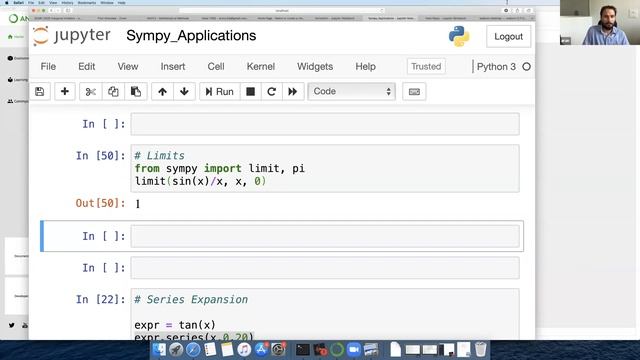Click the Trusted notebook indicator
Image resolution: width=640 pixels, height=360 pixels.
426,67
